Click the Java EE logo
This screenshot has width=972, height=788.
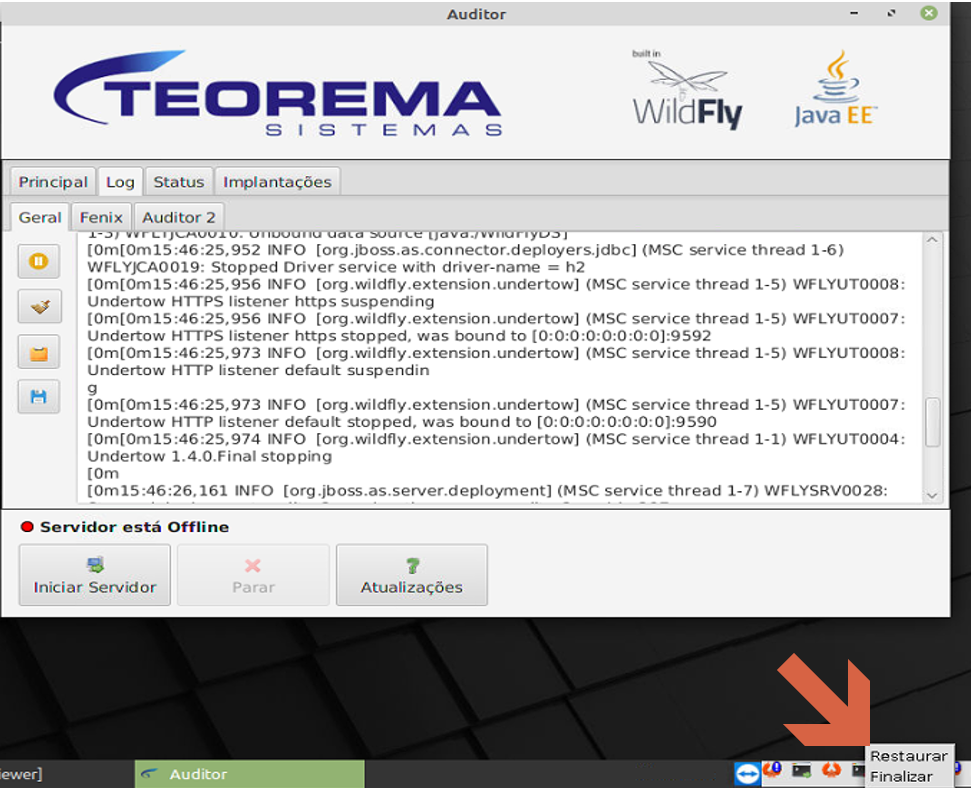click(836, 90)
